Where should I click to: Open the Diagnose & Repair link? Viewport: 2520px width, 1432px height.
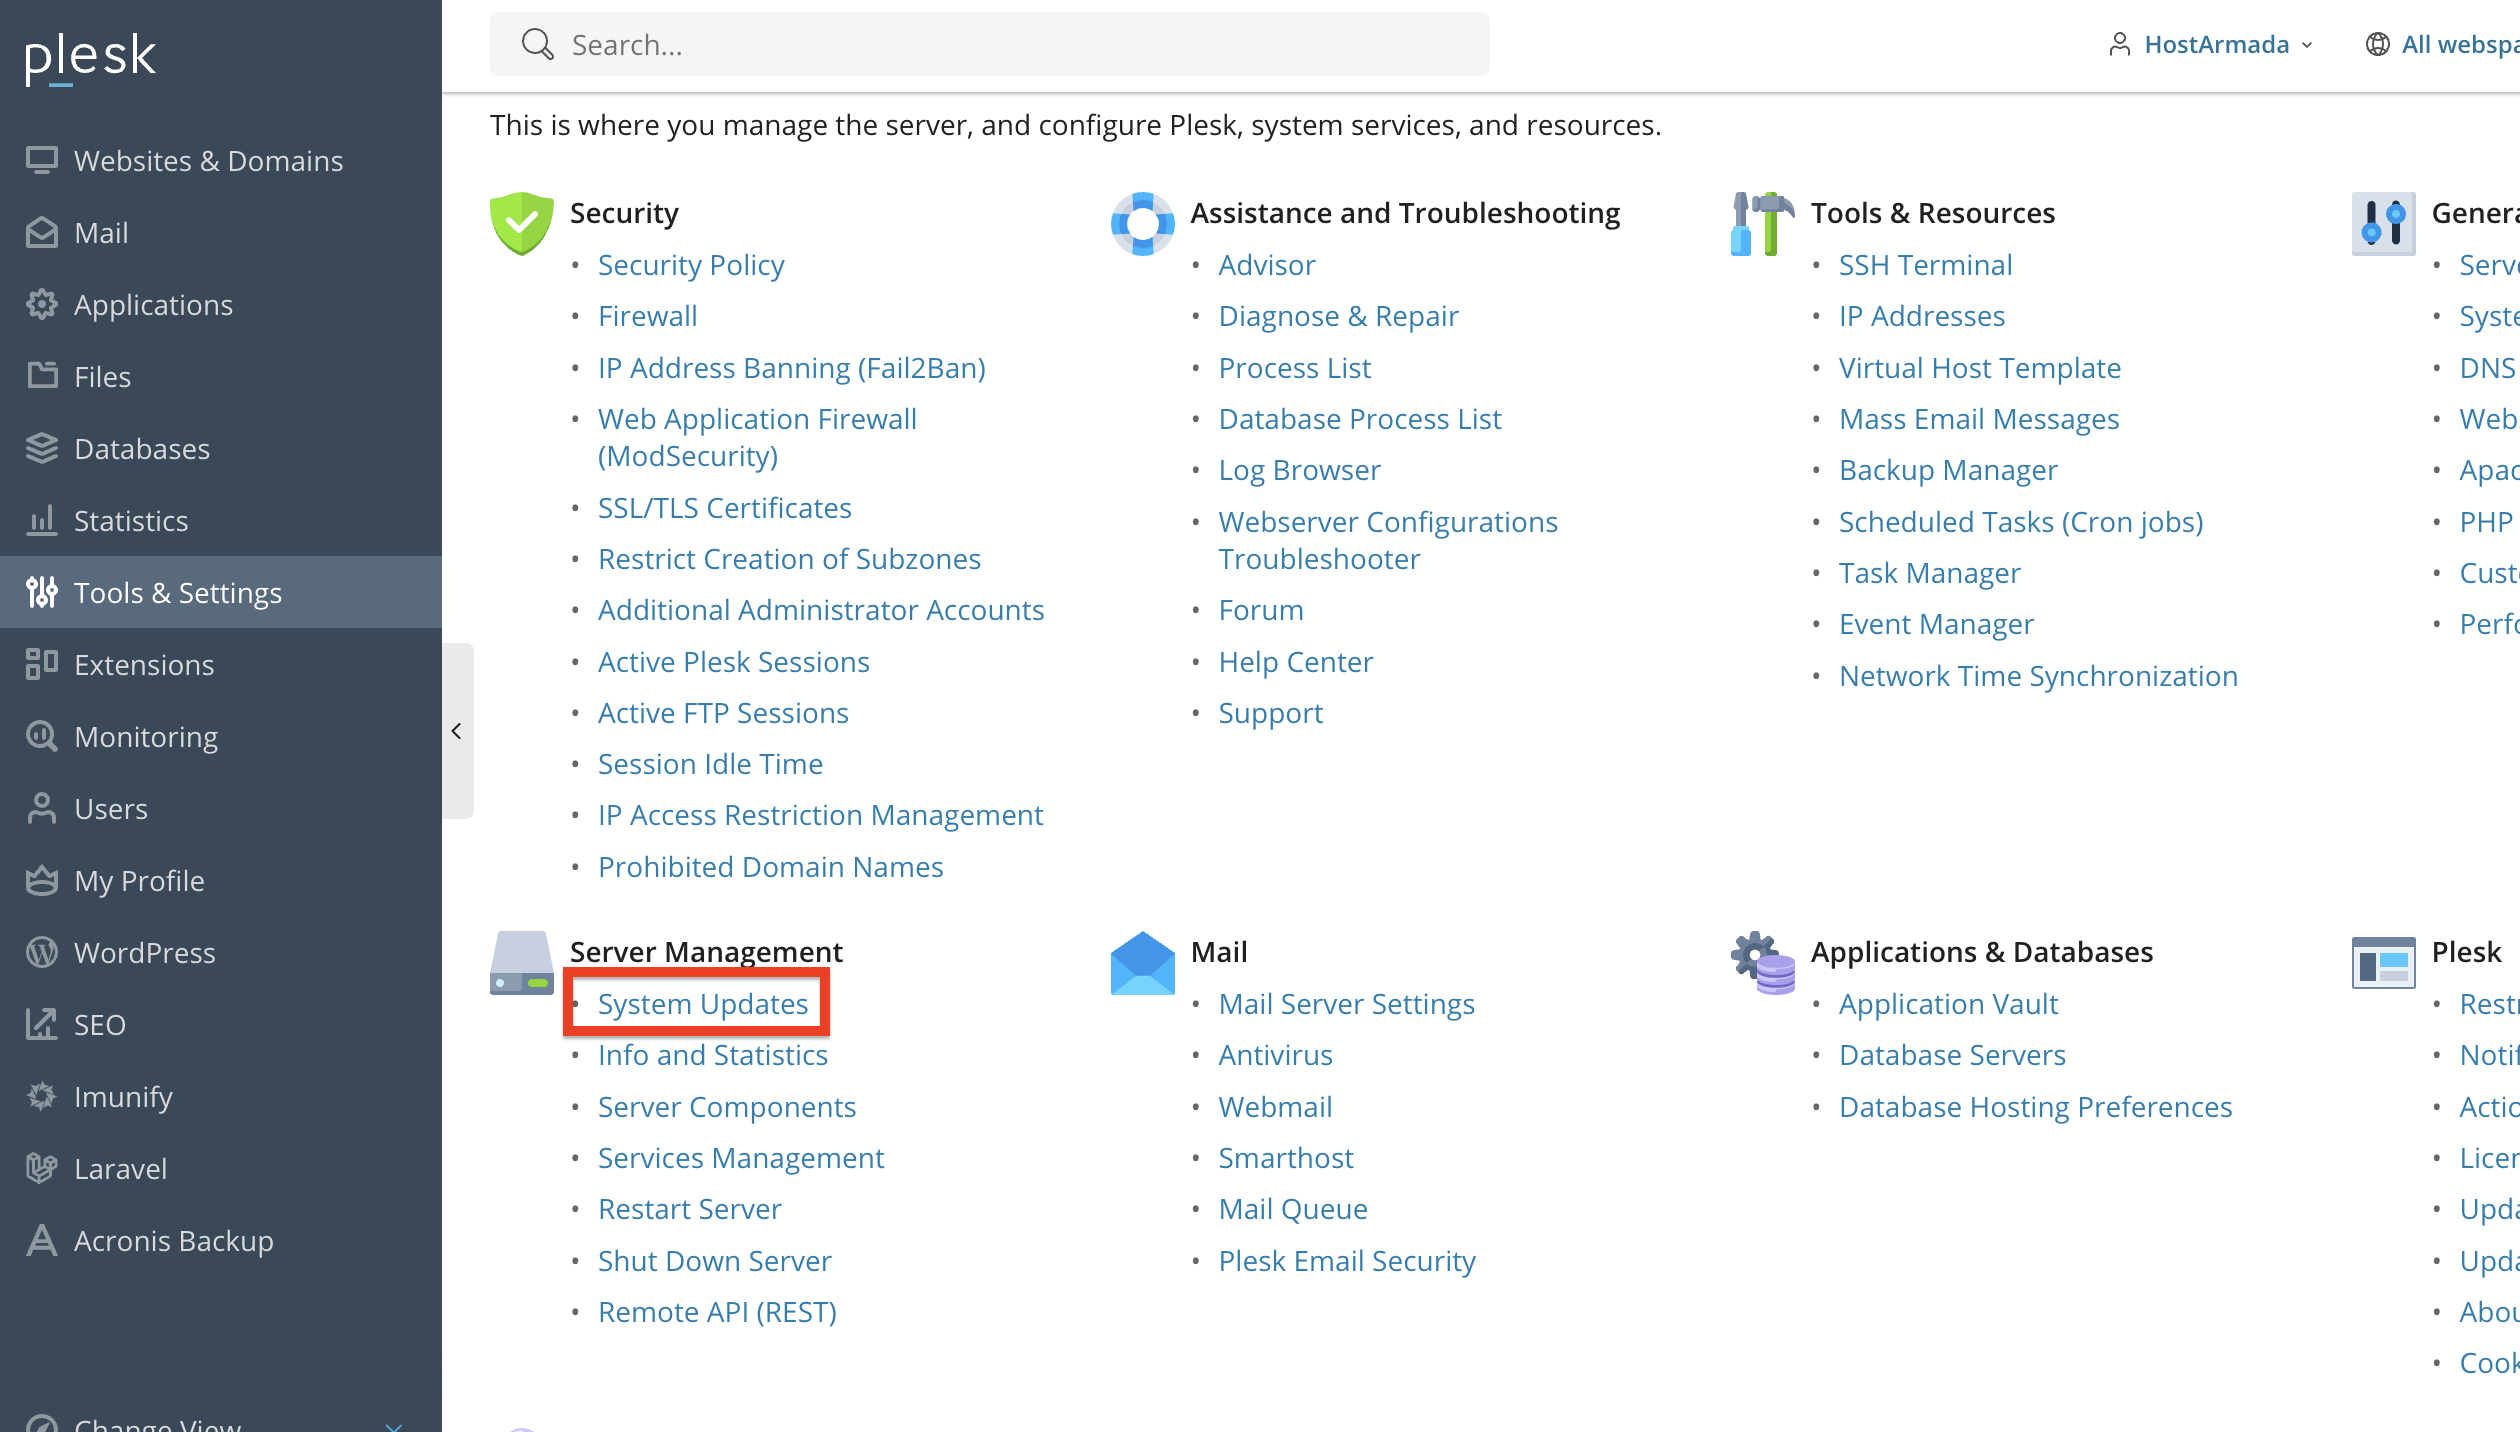pos(1338,315)
